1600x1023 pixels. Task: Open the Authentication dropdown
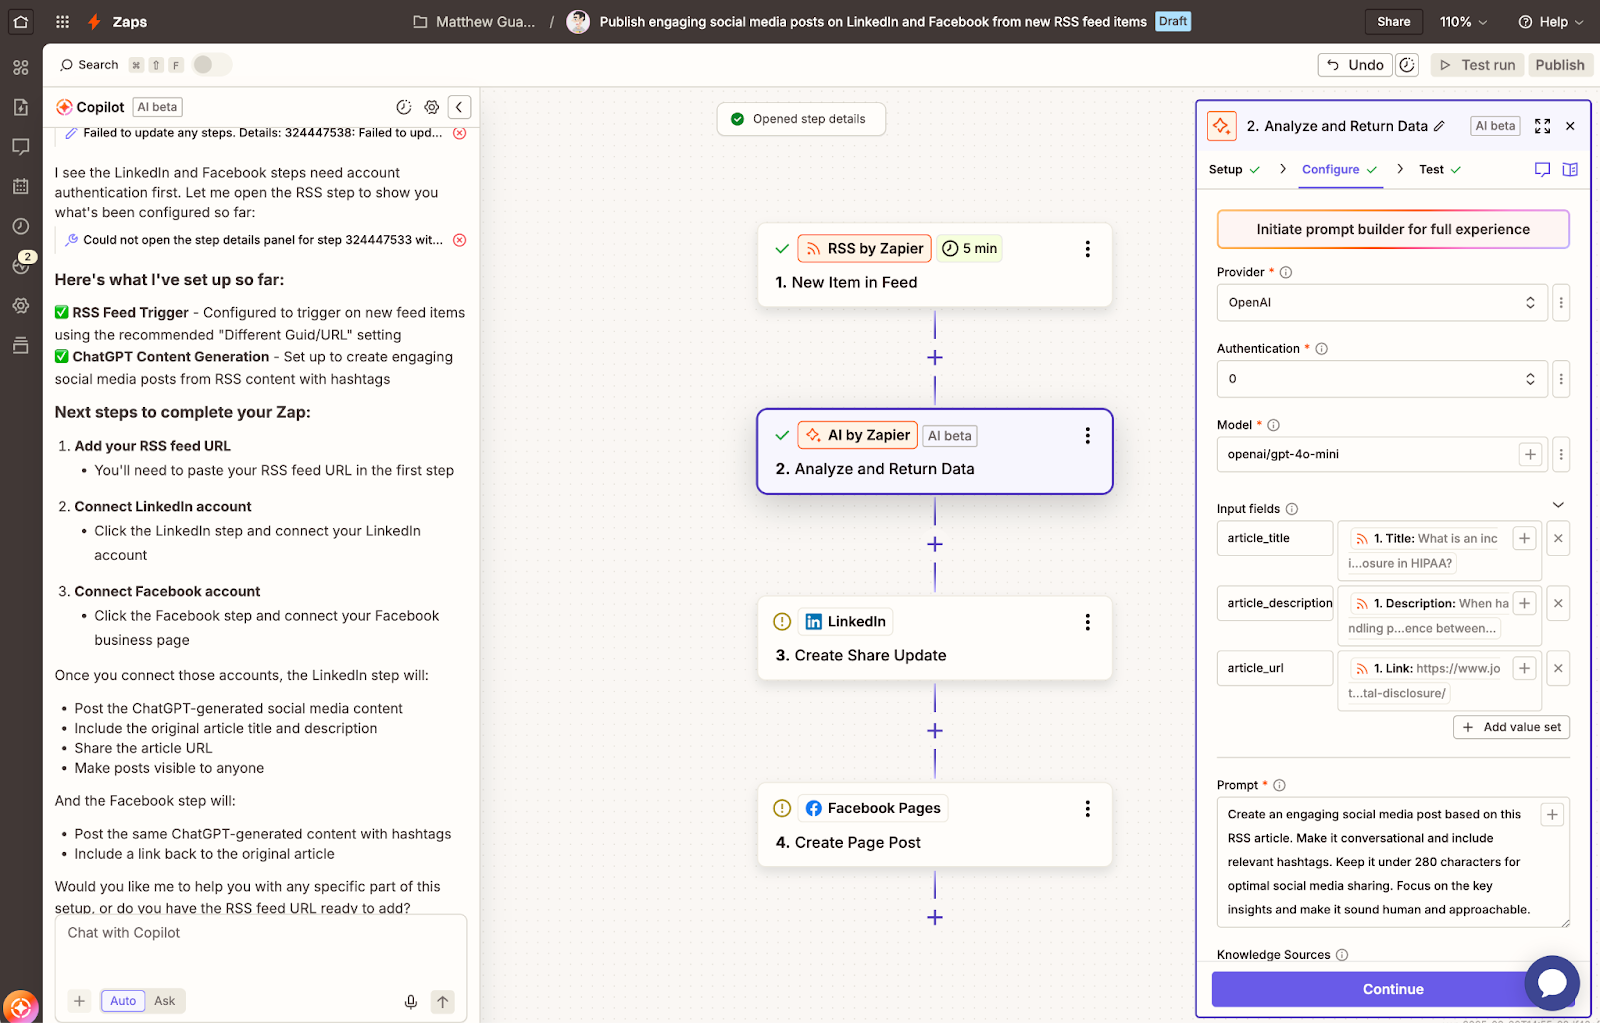pyautogui.click(x=1381, y=378)
